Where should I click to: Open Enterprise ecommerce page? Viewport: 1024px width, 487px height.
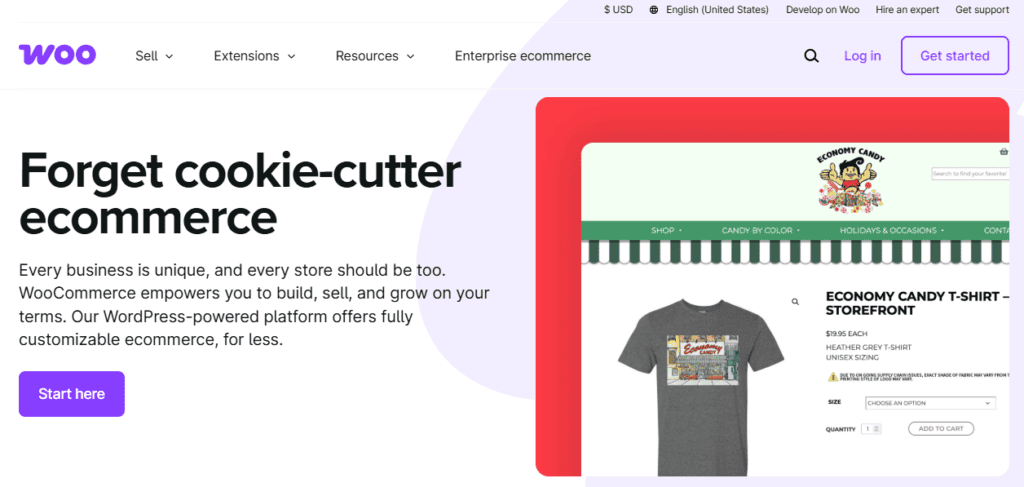[522, 56]
